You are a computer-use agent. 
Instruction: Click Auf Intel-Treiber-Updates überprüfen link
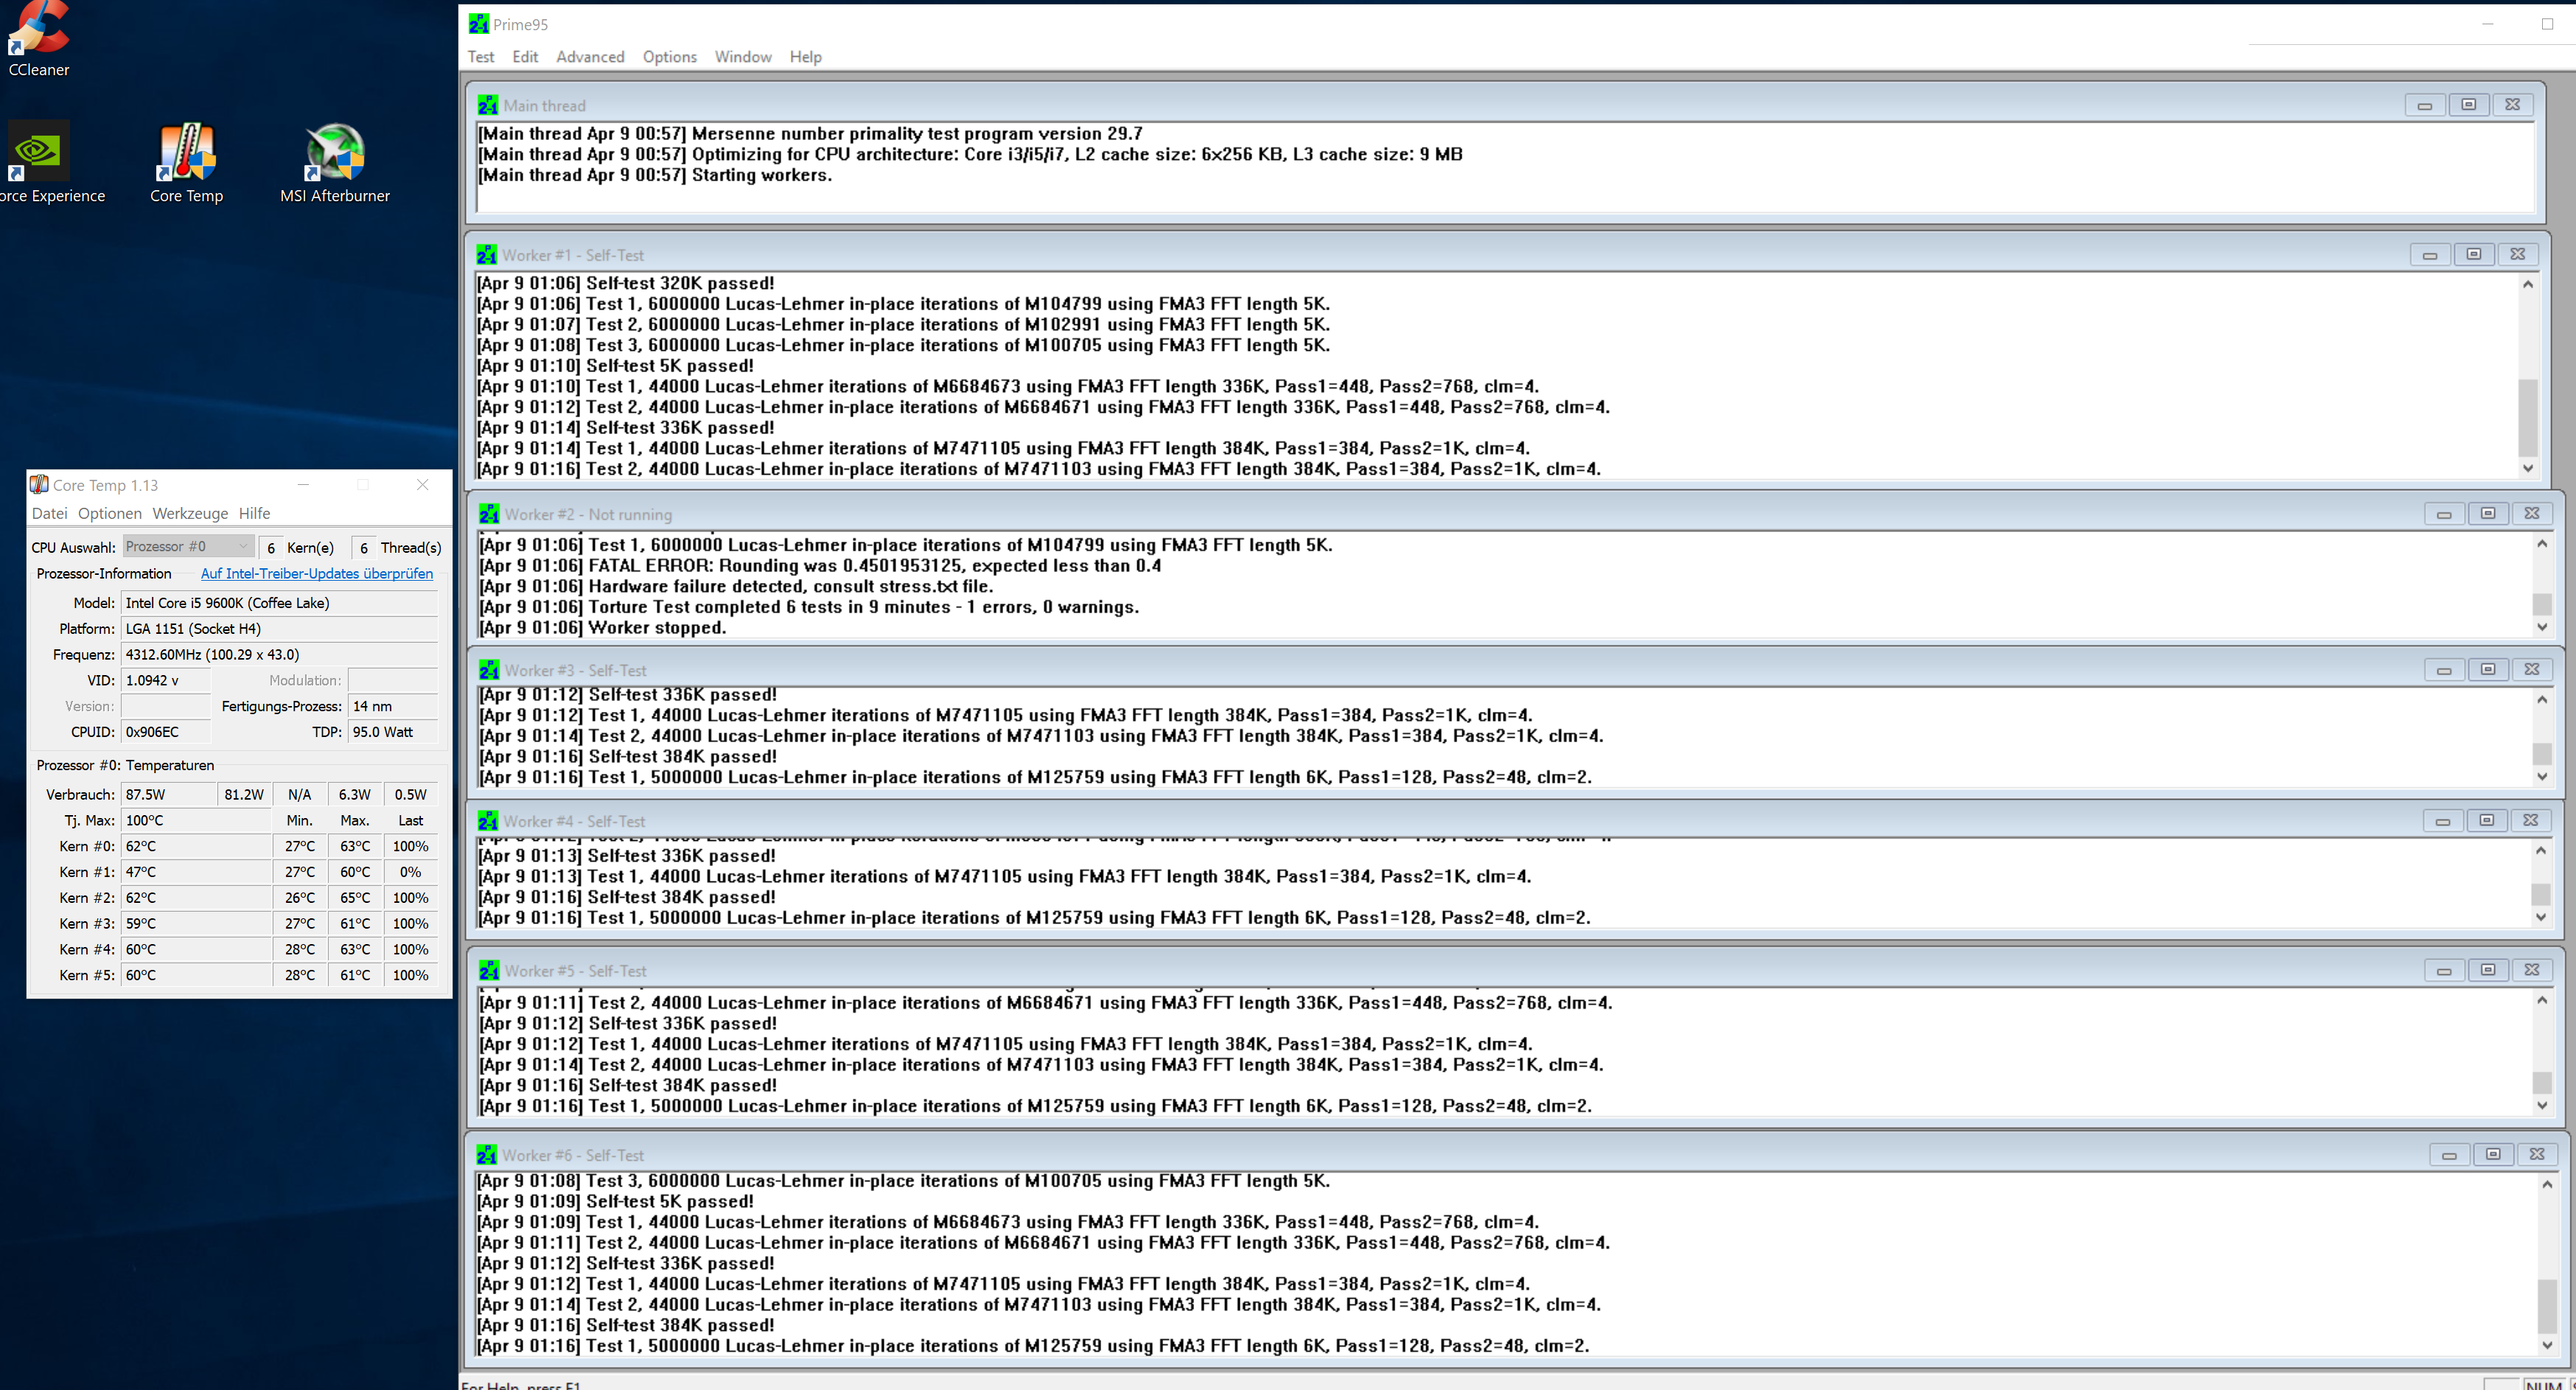317,573
